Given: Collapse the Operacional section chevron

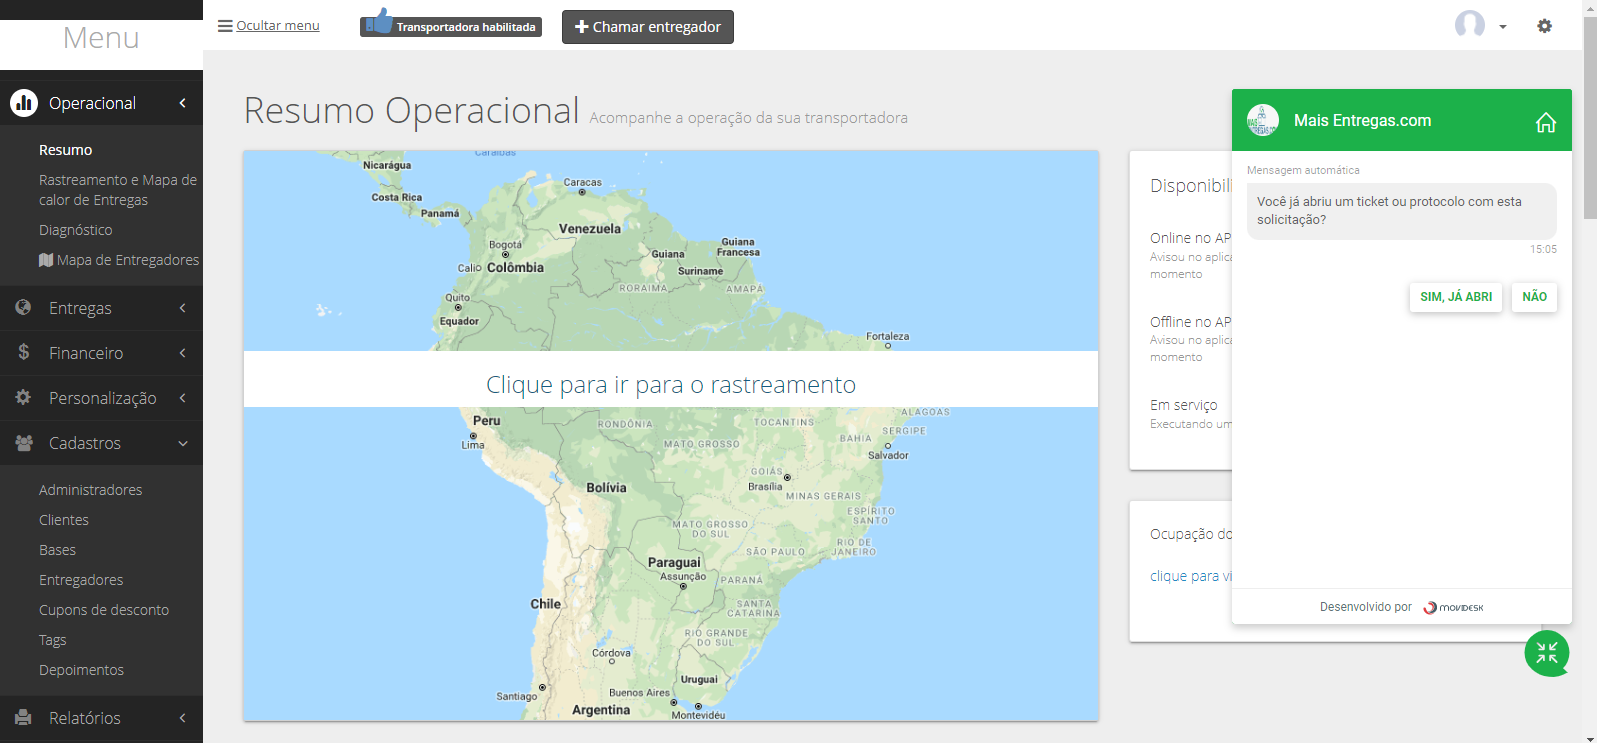Looking at the screenshot, I should [x=183, y=103].
